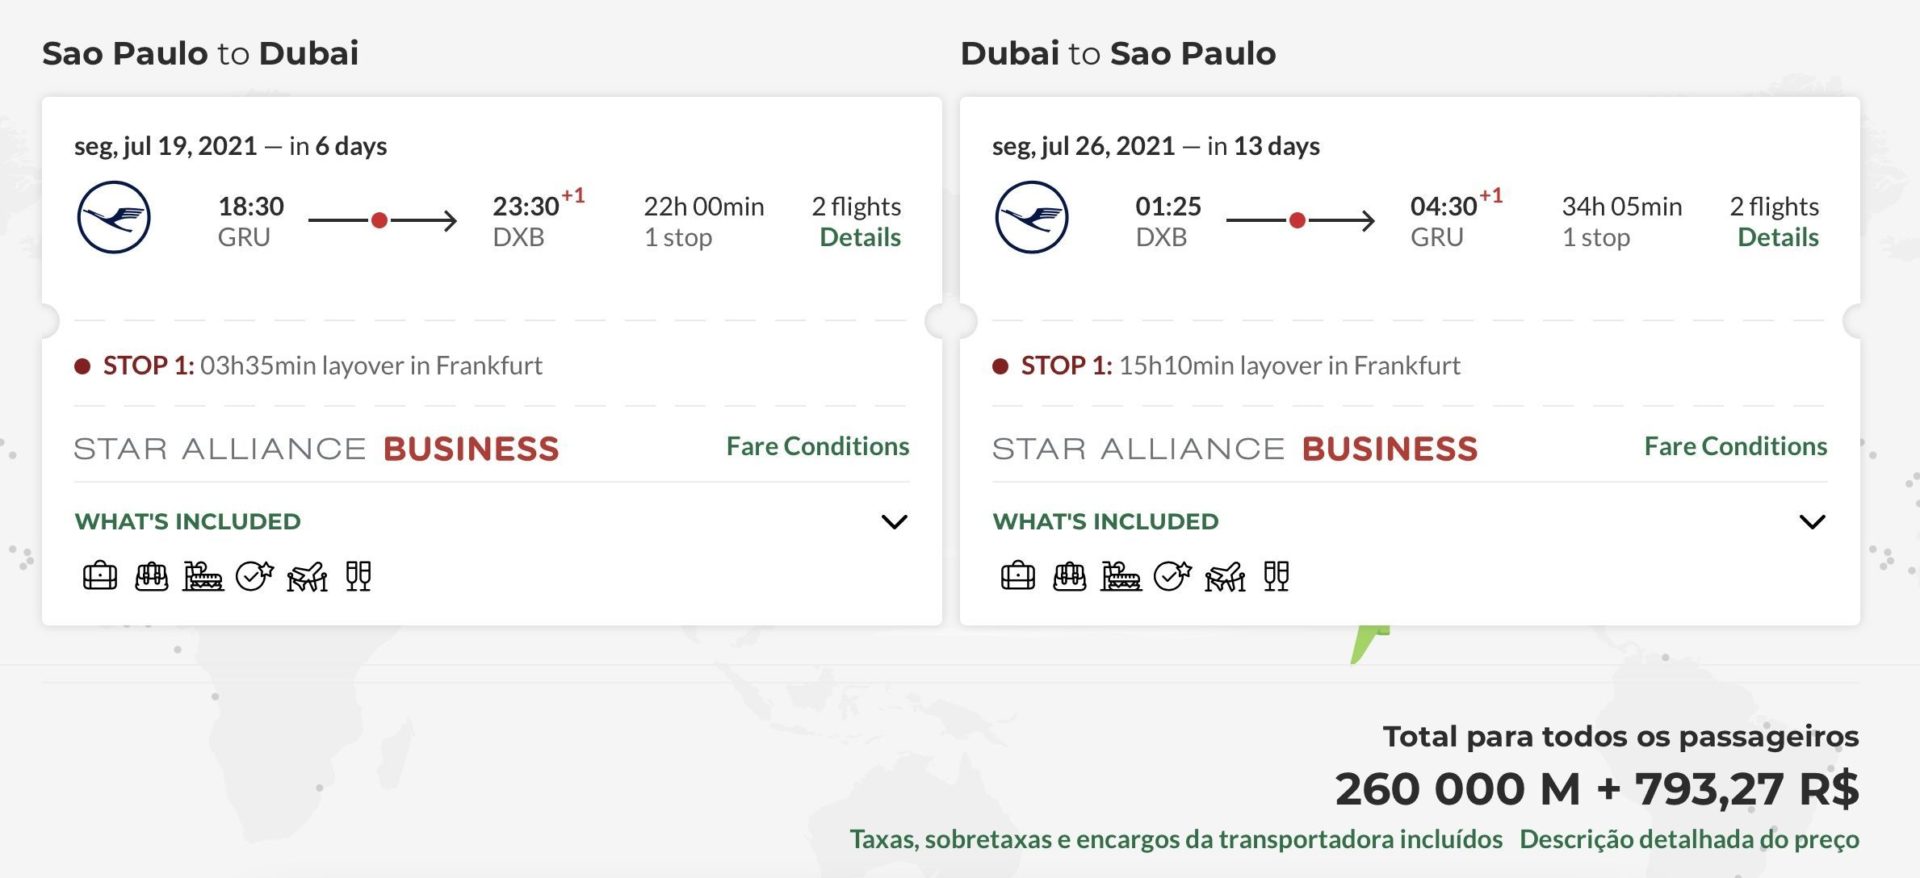Select the suitcase baggage icon on outbound card

click(x=100, y=576)
